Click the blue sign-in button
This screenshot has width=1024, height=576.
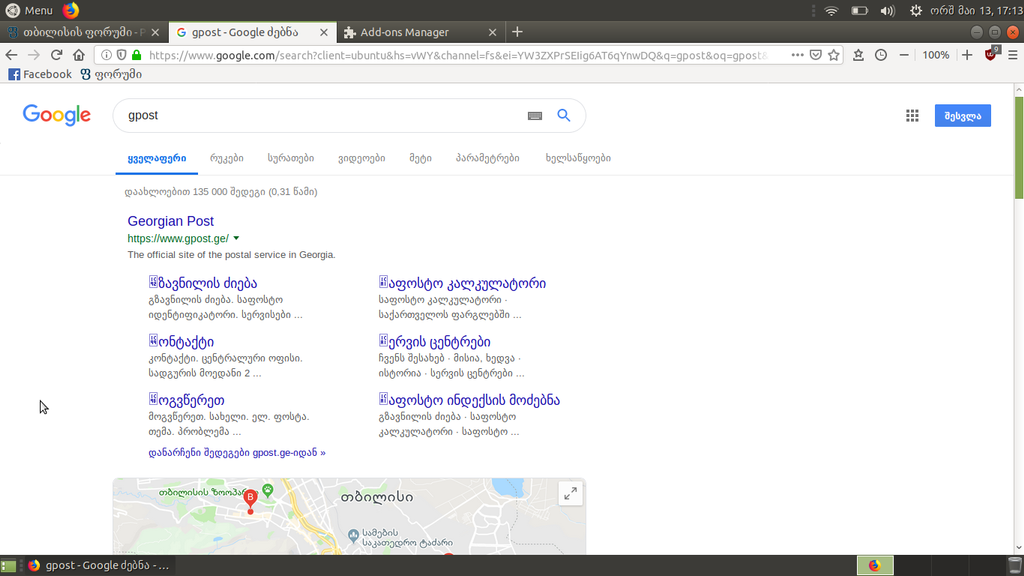(x=963, y=116)
